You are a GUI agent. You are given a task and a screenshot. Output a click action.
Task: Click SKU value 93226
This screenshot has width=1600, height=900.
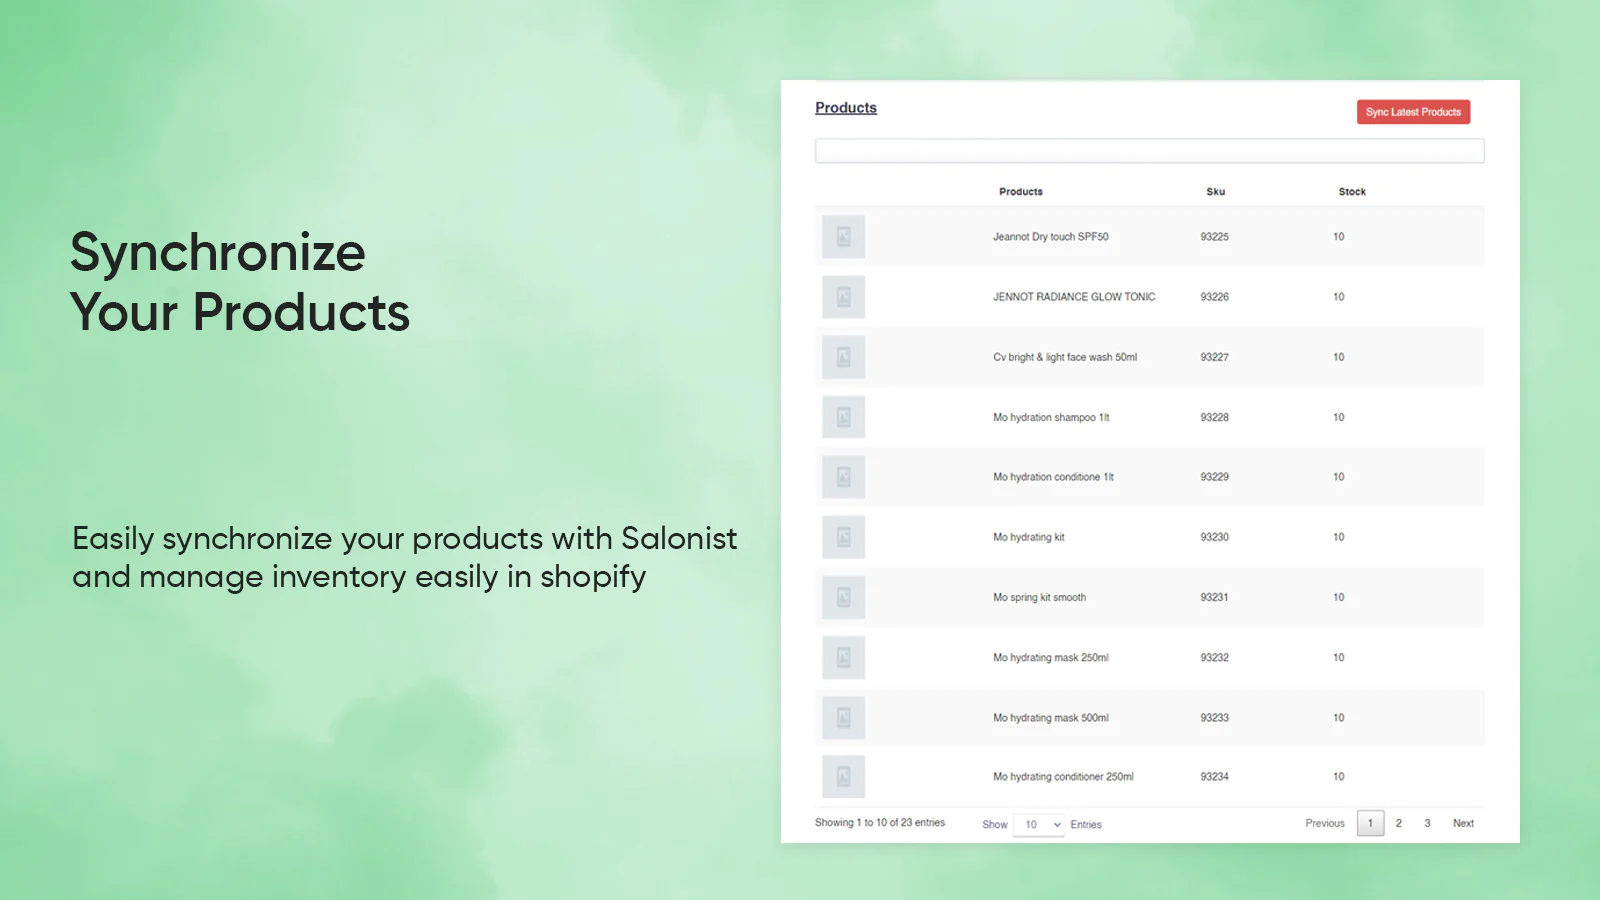pos(1214,297)
